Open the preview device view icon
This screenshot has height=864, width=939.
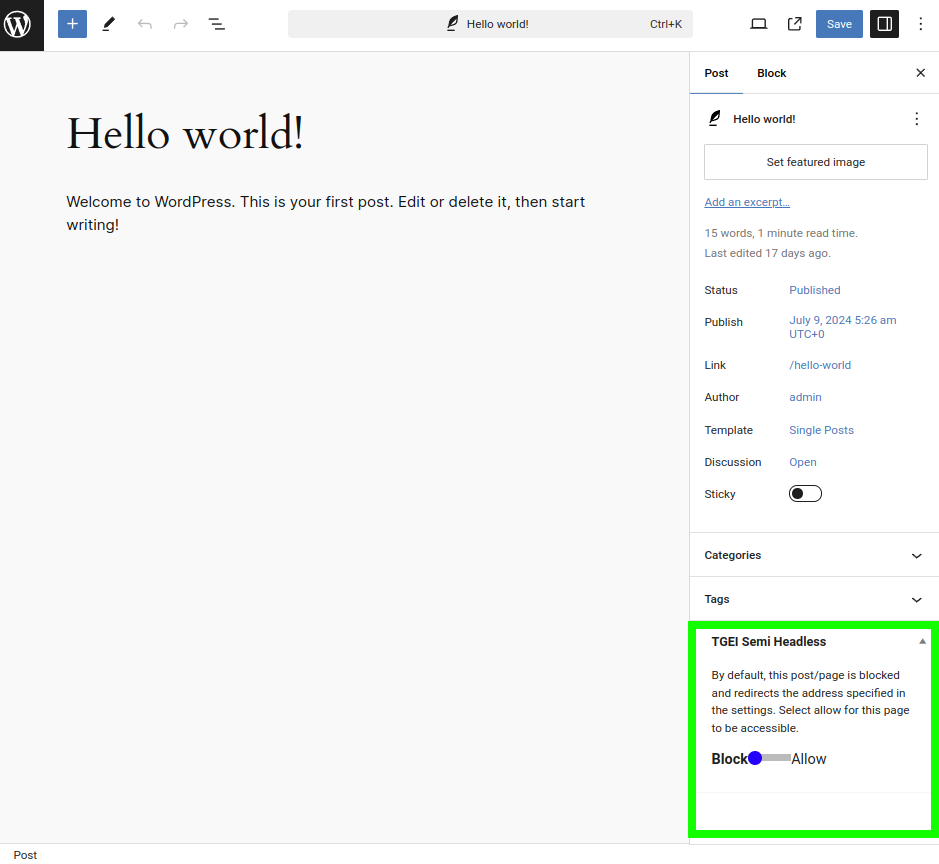click(759, 24)
